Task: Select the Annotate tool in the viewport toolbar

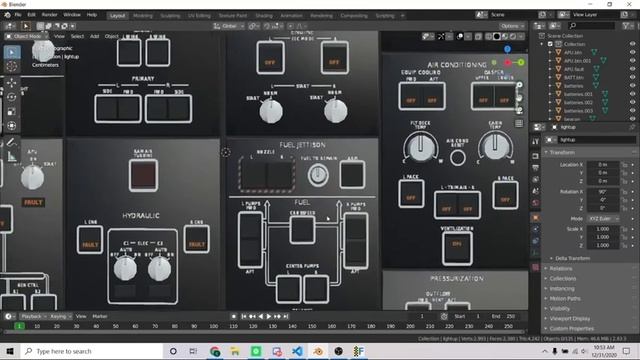Action: point(11,142)
